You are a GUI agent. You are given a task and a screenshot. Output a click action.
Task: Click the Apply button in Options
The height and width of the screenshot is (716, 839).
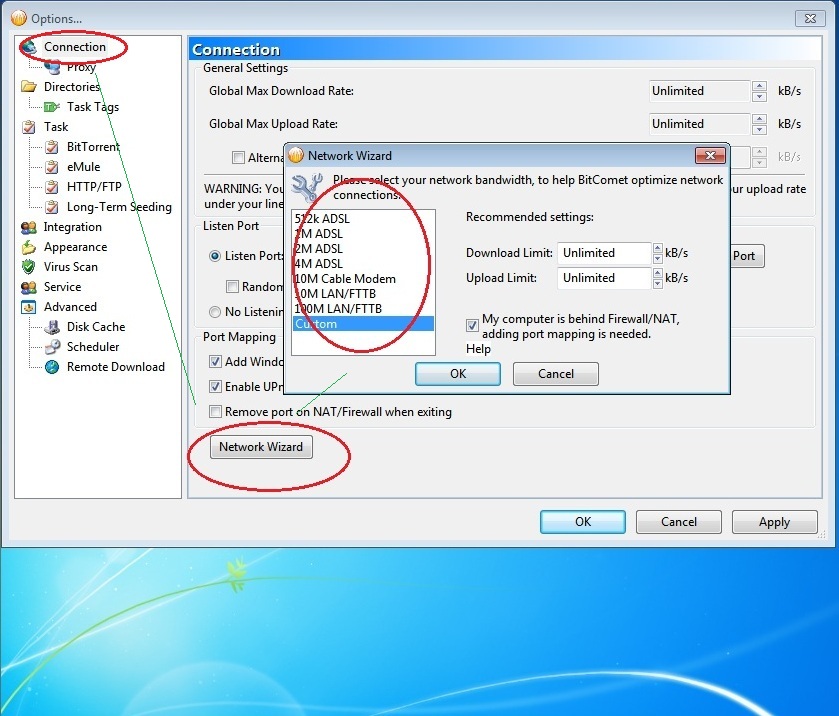(x=774, y=522)
